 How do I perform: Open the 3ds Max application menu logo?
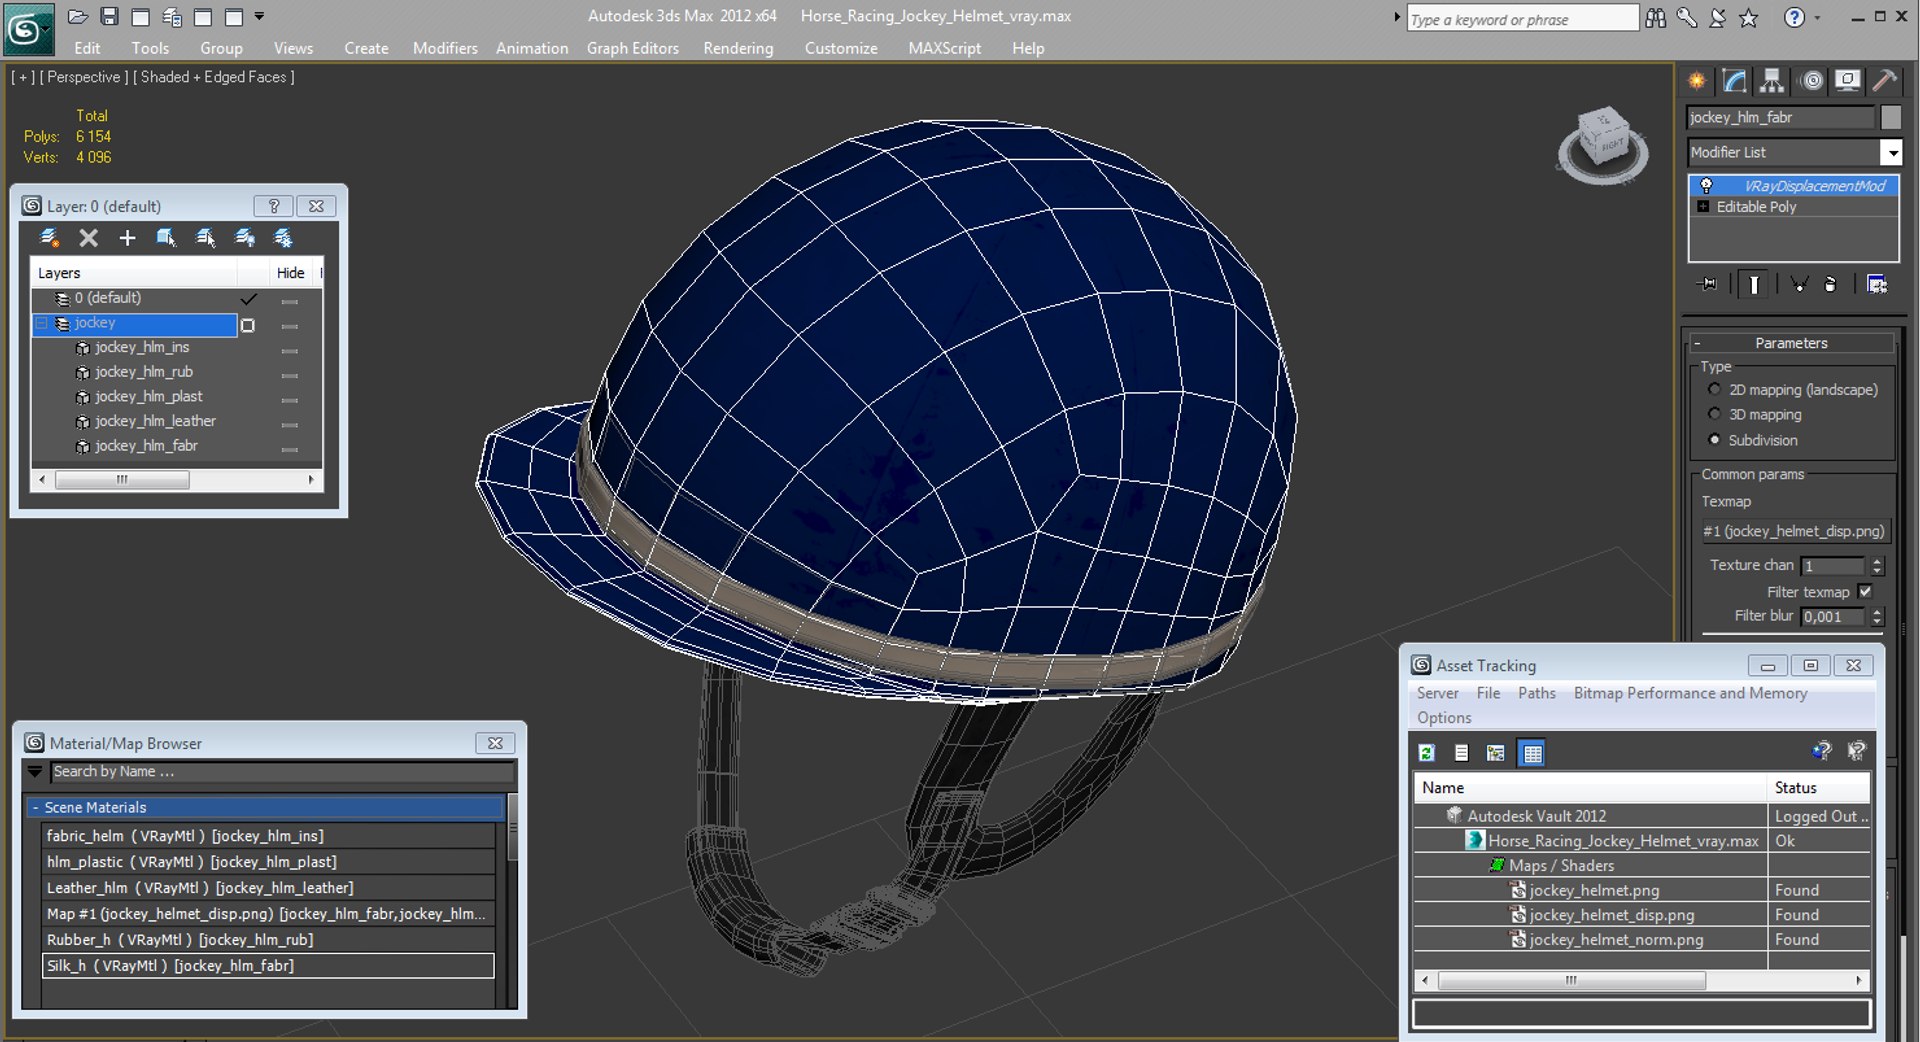point(27,30)
